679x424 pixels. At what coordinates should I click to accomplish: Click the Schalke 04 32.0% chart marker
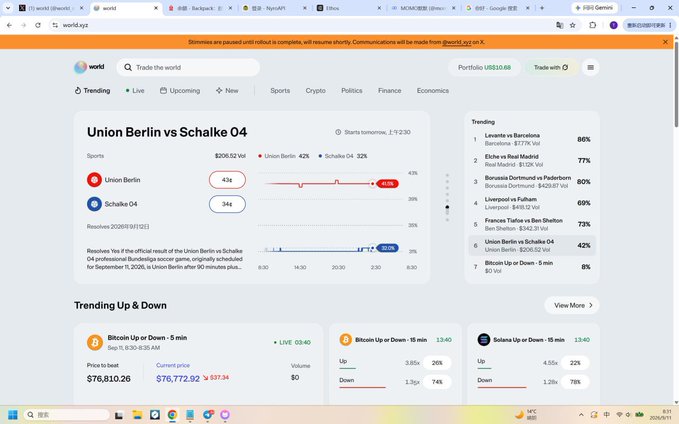pos(387,248)
